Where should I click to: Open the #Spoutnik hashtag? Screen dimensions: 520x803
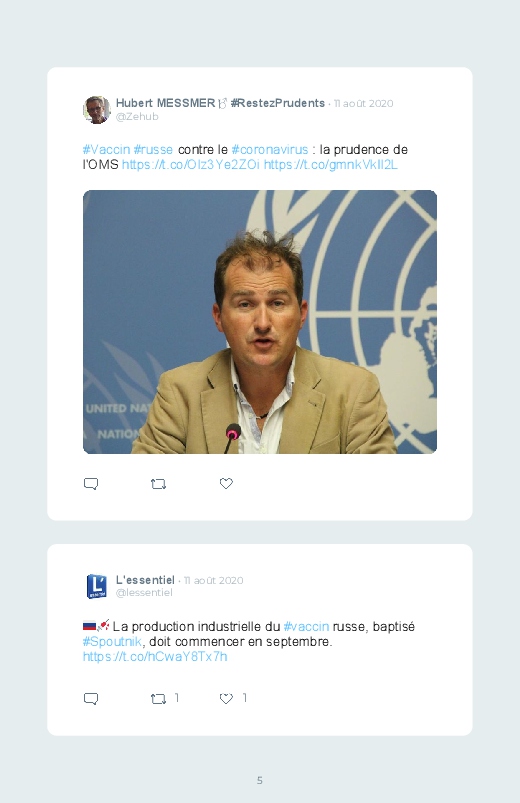click(x=113, y=641)
